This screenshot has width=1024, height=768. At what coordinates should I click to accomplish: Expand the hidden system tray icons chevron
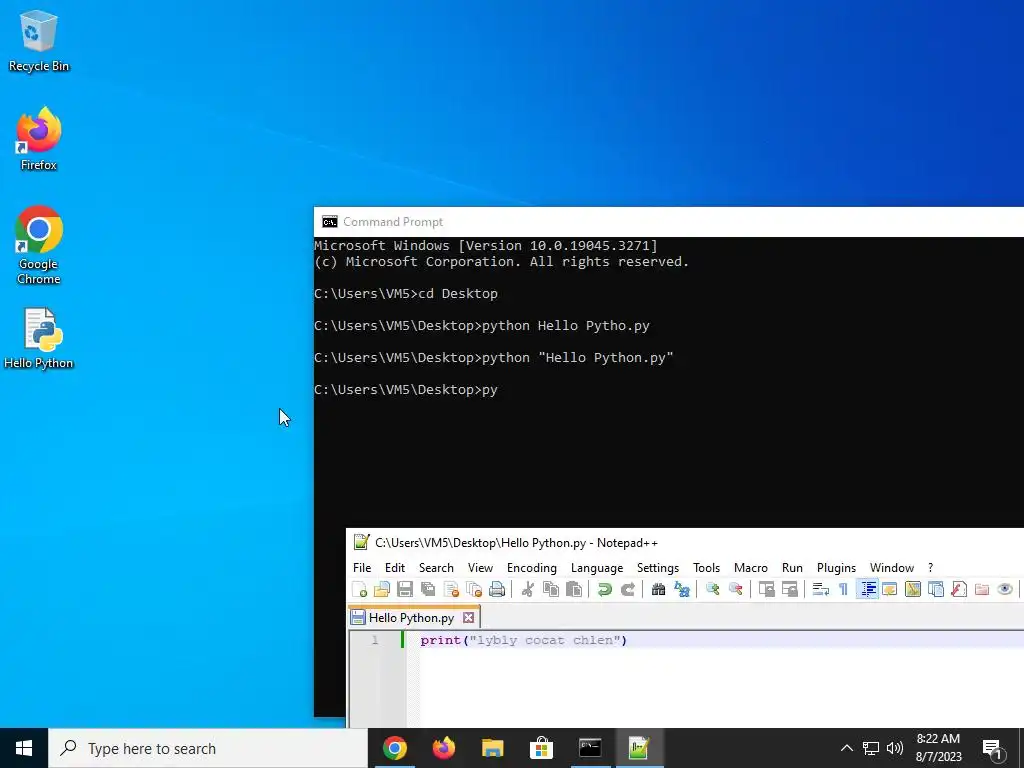pyautogui.click(x=846, y=748)
